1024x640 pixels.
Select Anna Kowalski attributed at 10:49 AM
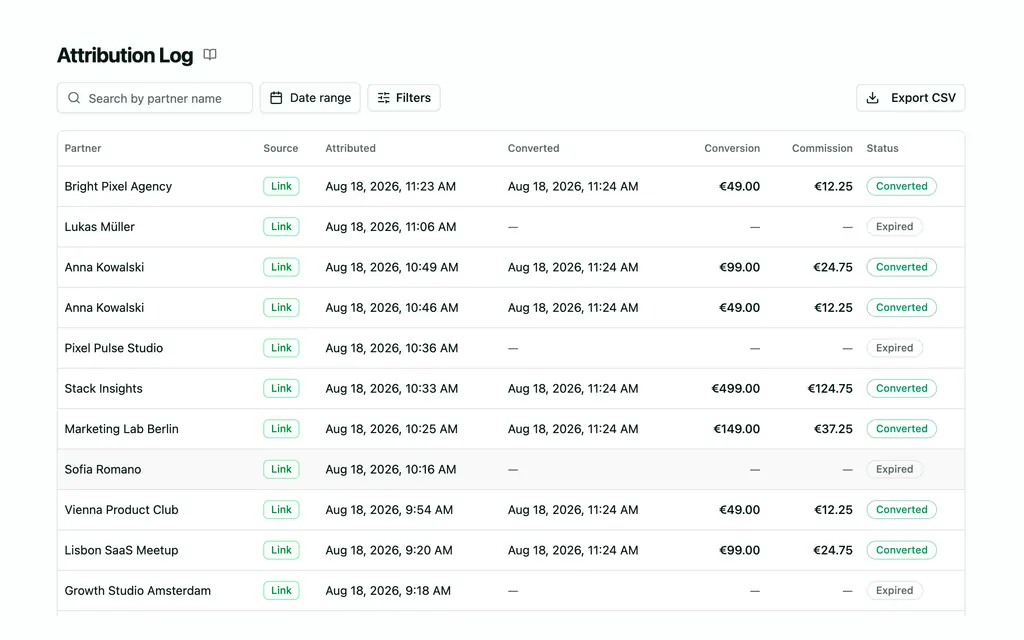104,267
